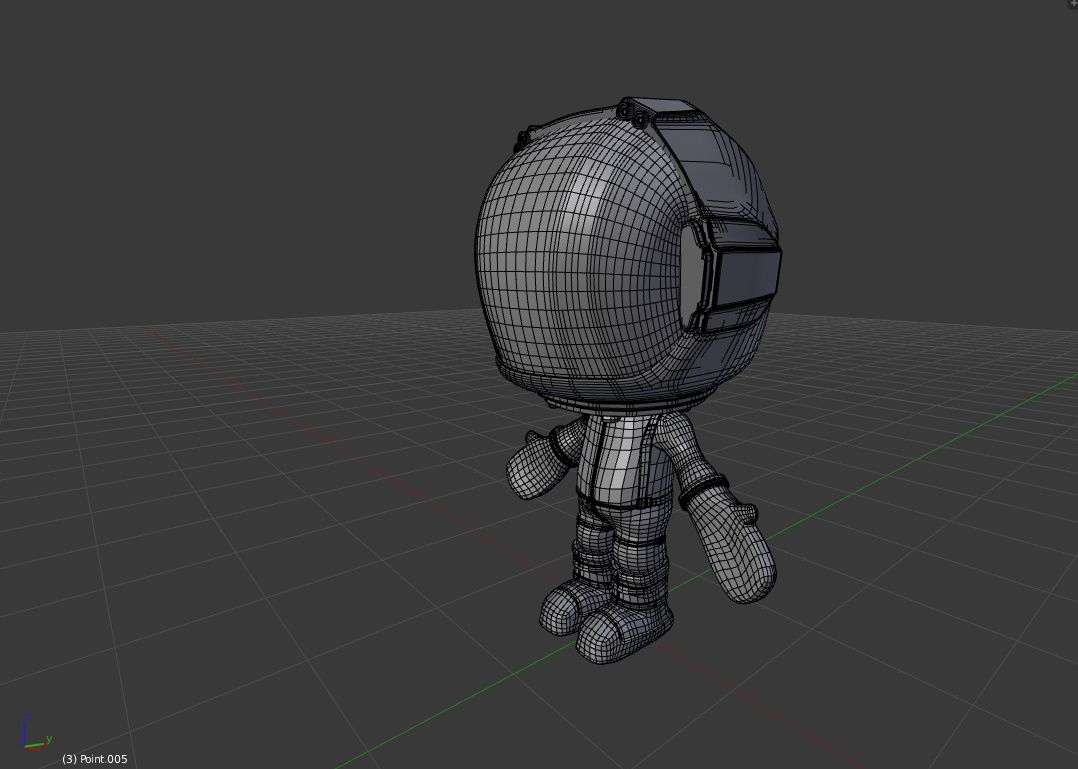Click the orientation gizmo origin point

(x=26, y=745)
